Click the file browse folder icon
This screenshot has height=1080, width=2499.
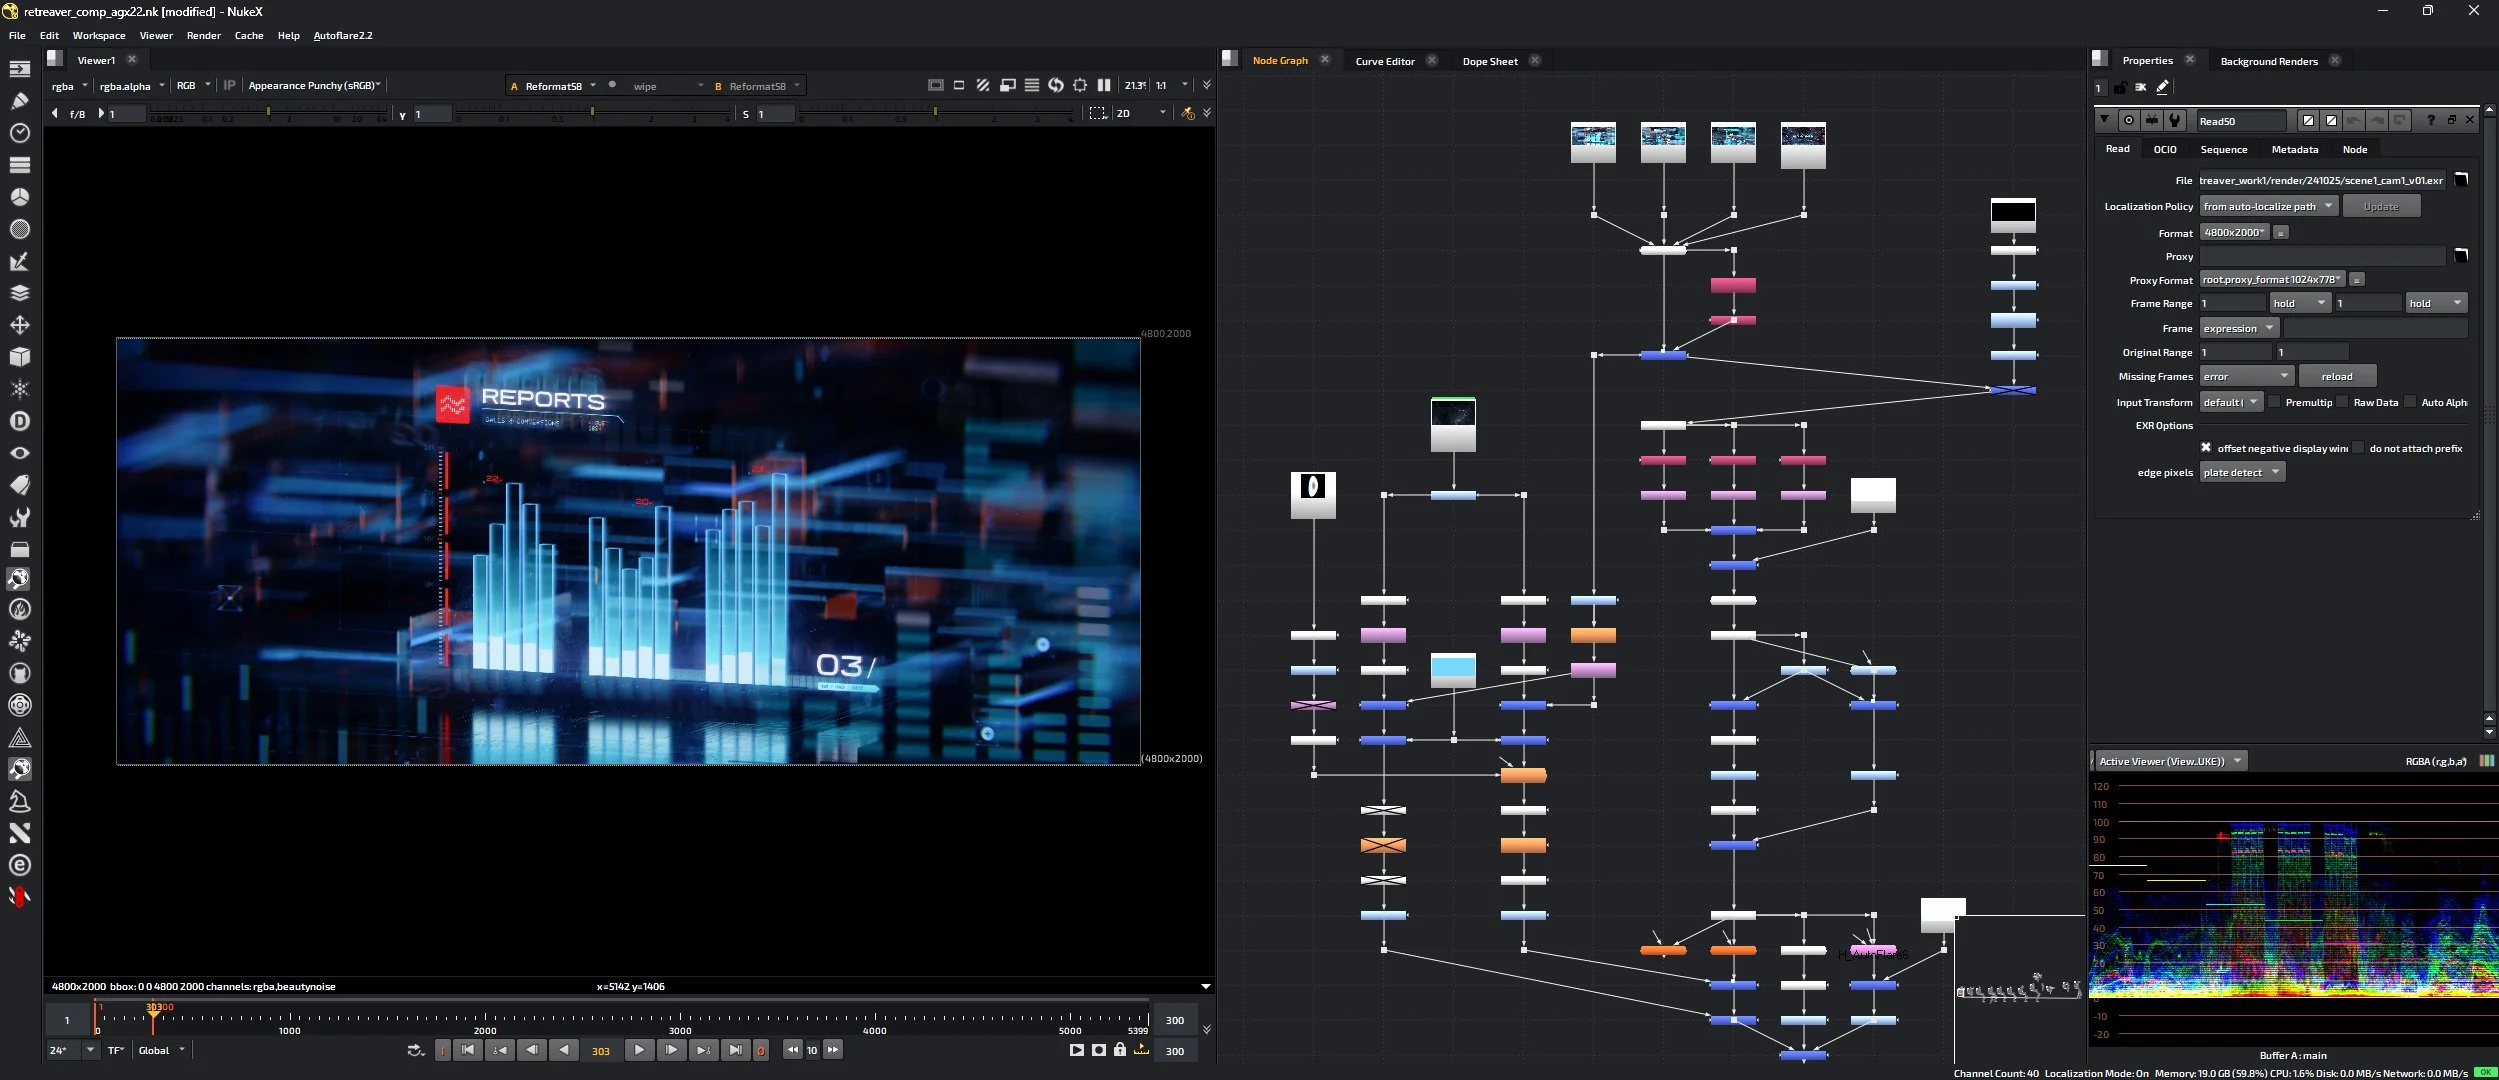point(2461,180)
